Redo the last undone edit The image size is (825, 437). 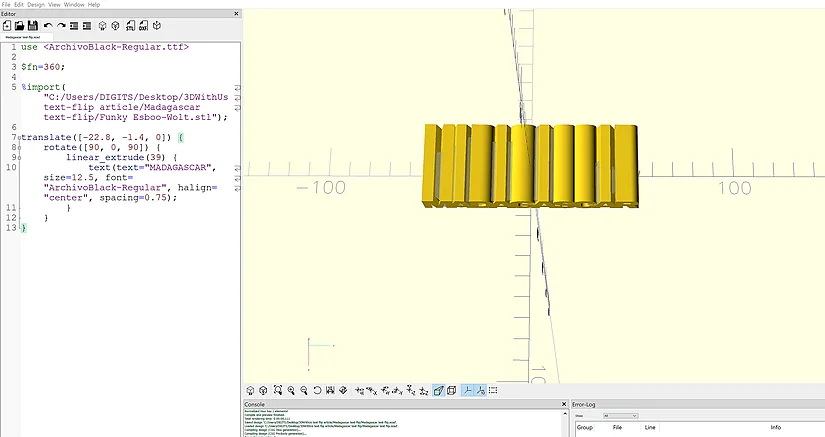pyautogui.click(x=61, y=26)
